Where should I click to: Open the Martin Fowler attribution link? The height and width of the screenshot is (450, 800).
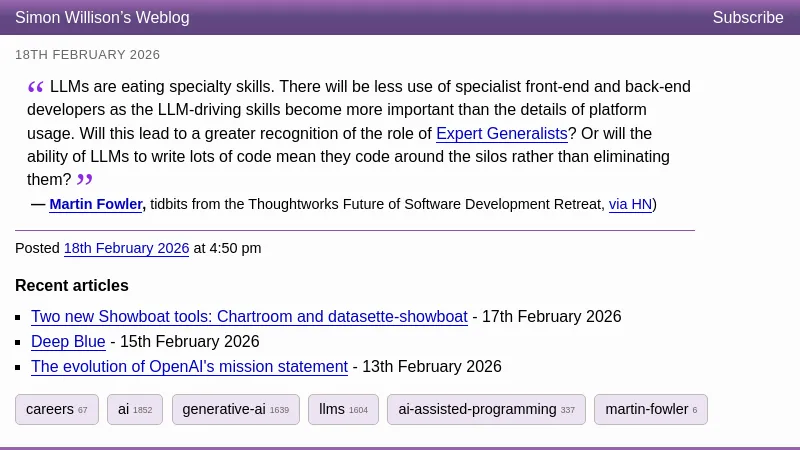click(x=96, y=204)
